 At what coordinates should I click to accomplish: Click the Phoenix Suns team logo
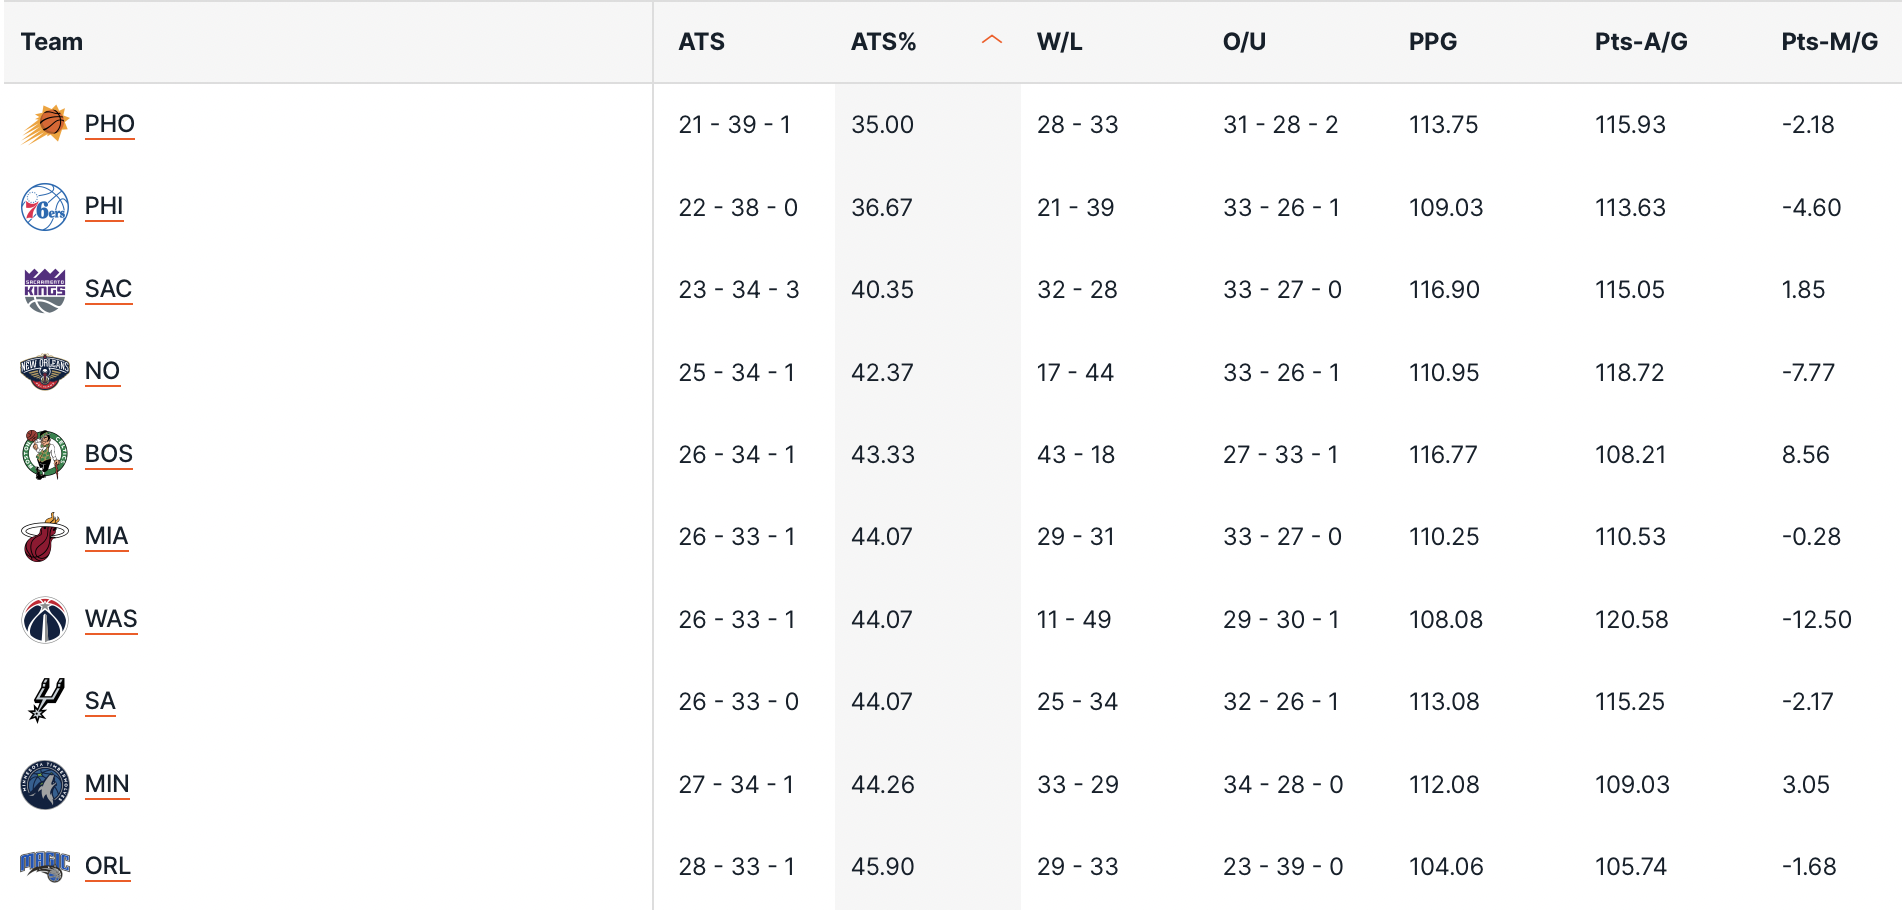tap(45, 125)
